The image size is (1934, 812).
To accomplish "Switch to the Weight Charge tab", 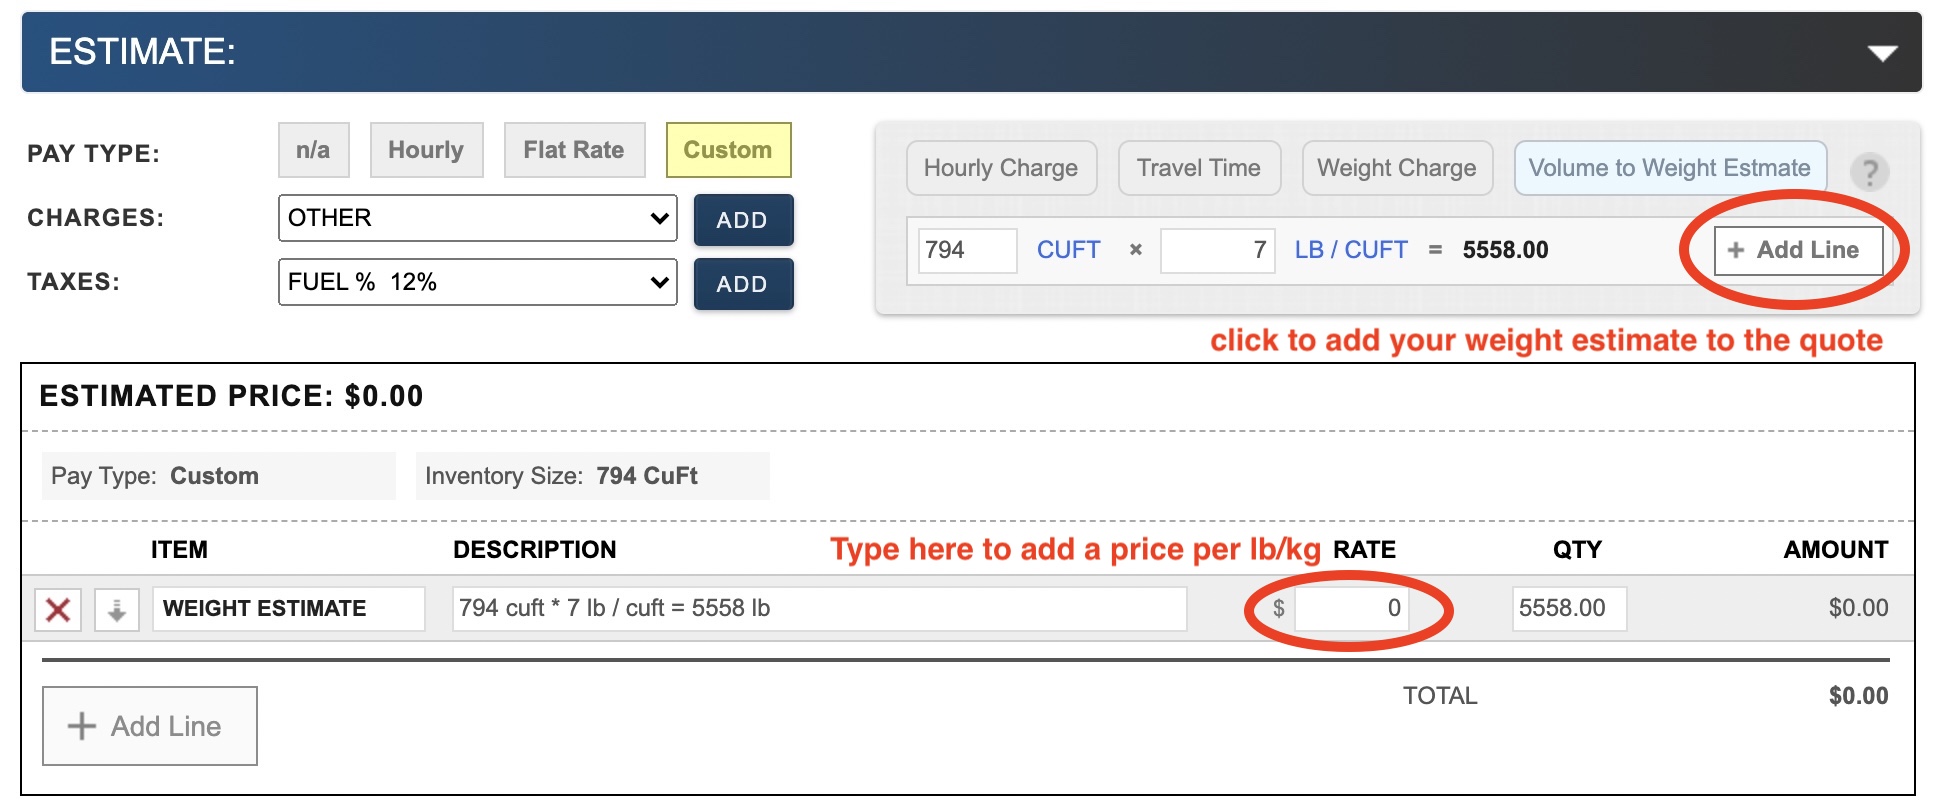I will click(1396, 168).
